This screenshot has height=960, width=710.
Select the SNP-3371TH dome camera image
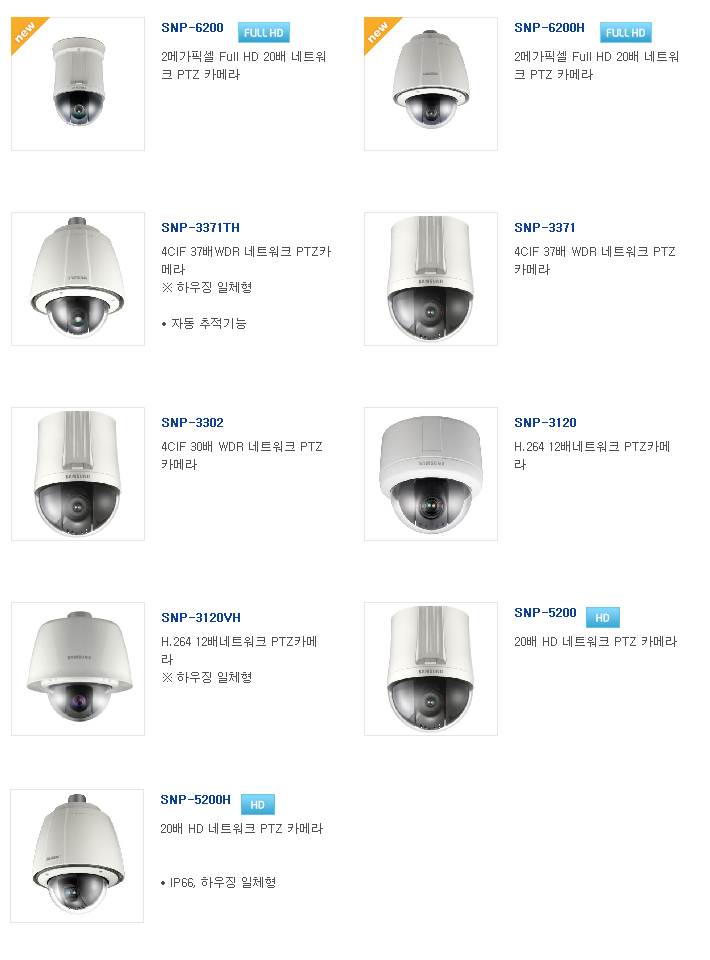[78, 279]
